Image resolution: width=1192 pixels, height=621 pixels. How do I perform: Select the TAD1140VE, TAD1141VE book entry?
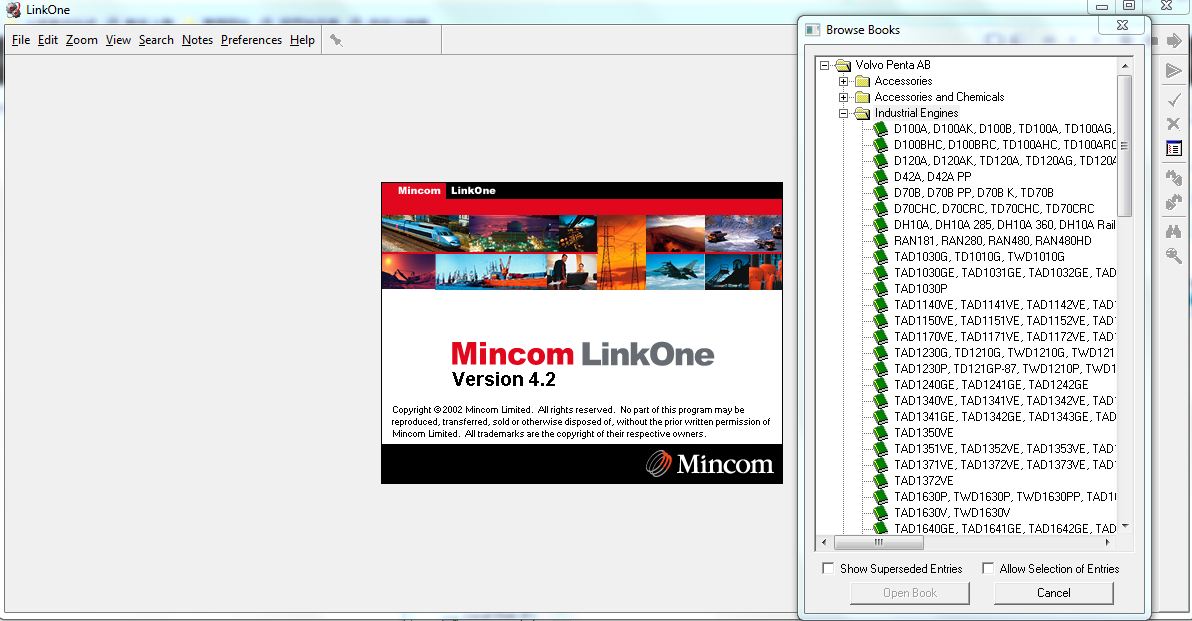click(x=1003, y=304)
